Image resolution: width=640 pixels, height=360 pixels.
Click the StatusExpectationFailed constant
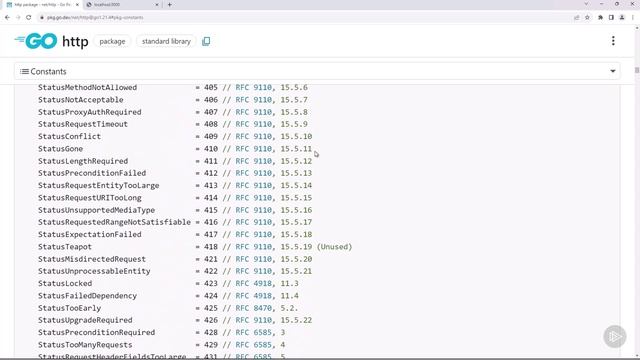[x=90, y=234]
